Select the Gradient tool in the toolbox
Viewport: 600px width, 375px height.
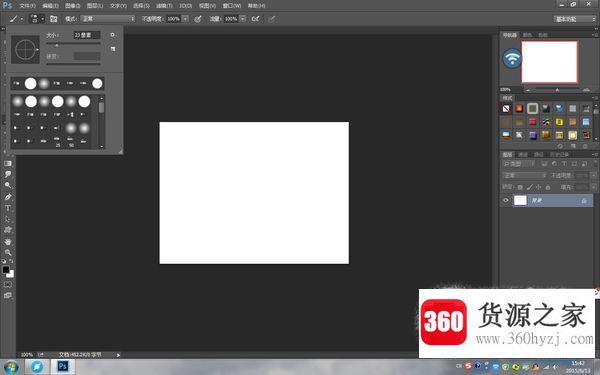8,163
